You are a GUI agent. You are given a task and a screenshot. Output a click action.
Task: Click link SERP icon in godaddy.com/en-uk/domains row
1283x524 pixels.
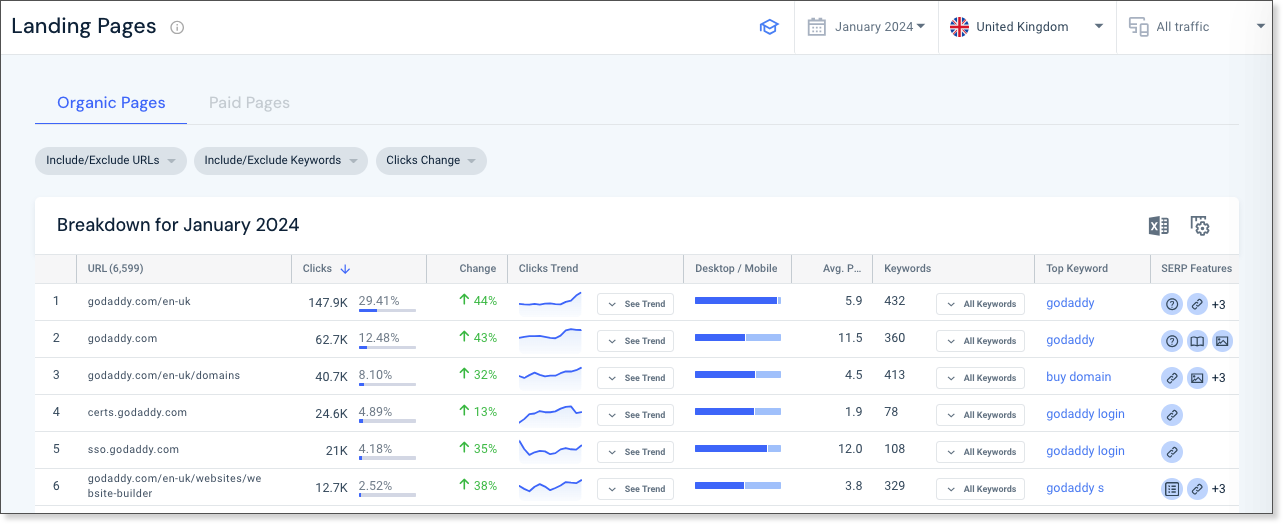1172,378
